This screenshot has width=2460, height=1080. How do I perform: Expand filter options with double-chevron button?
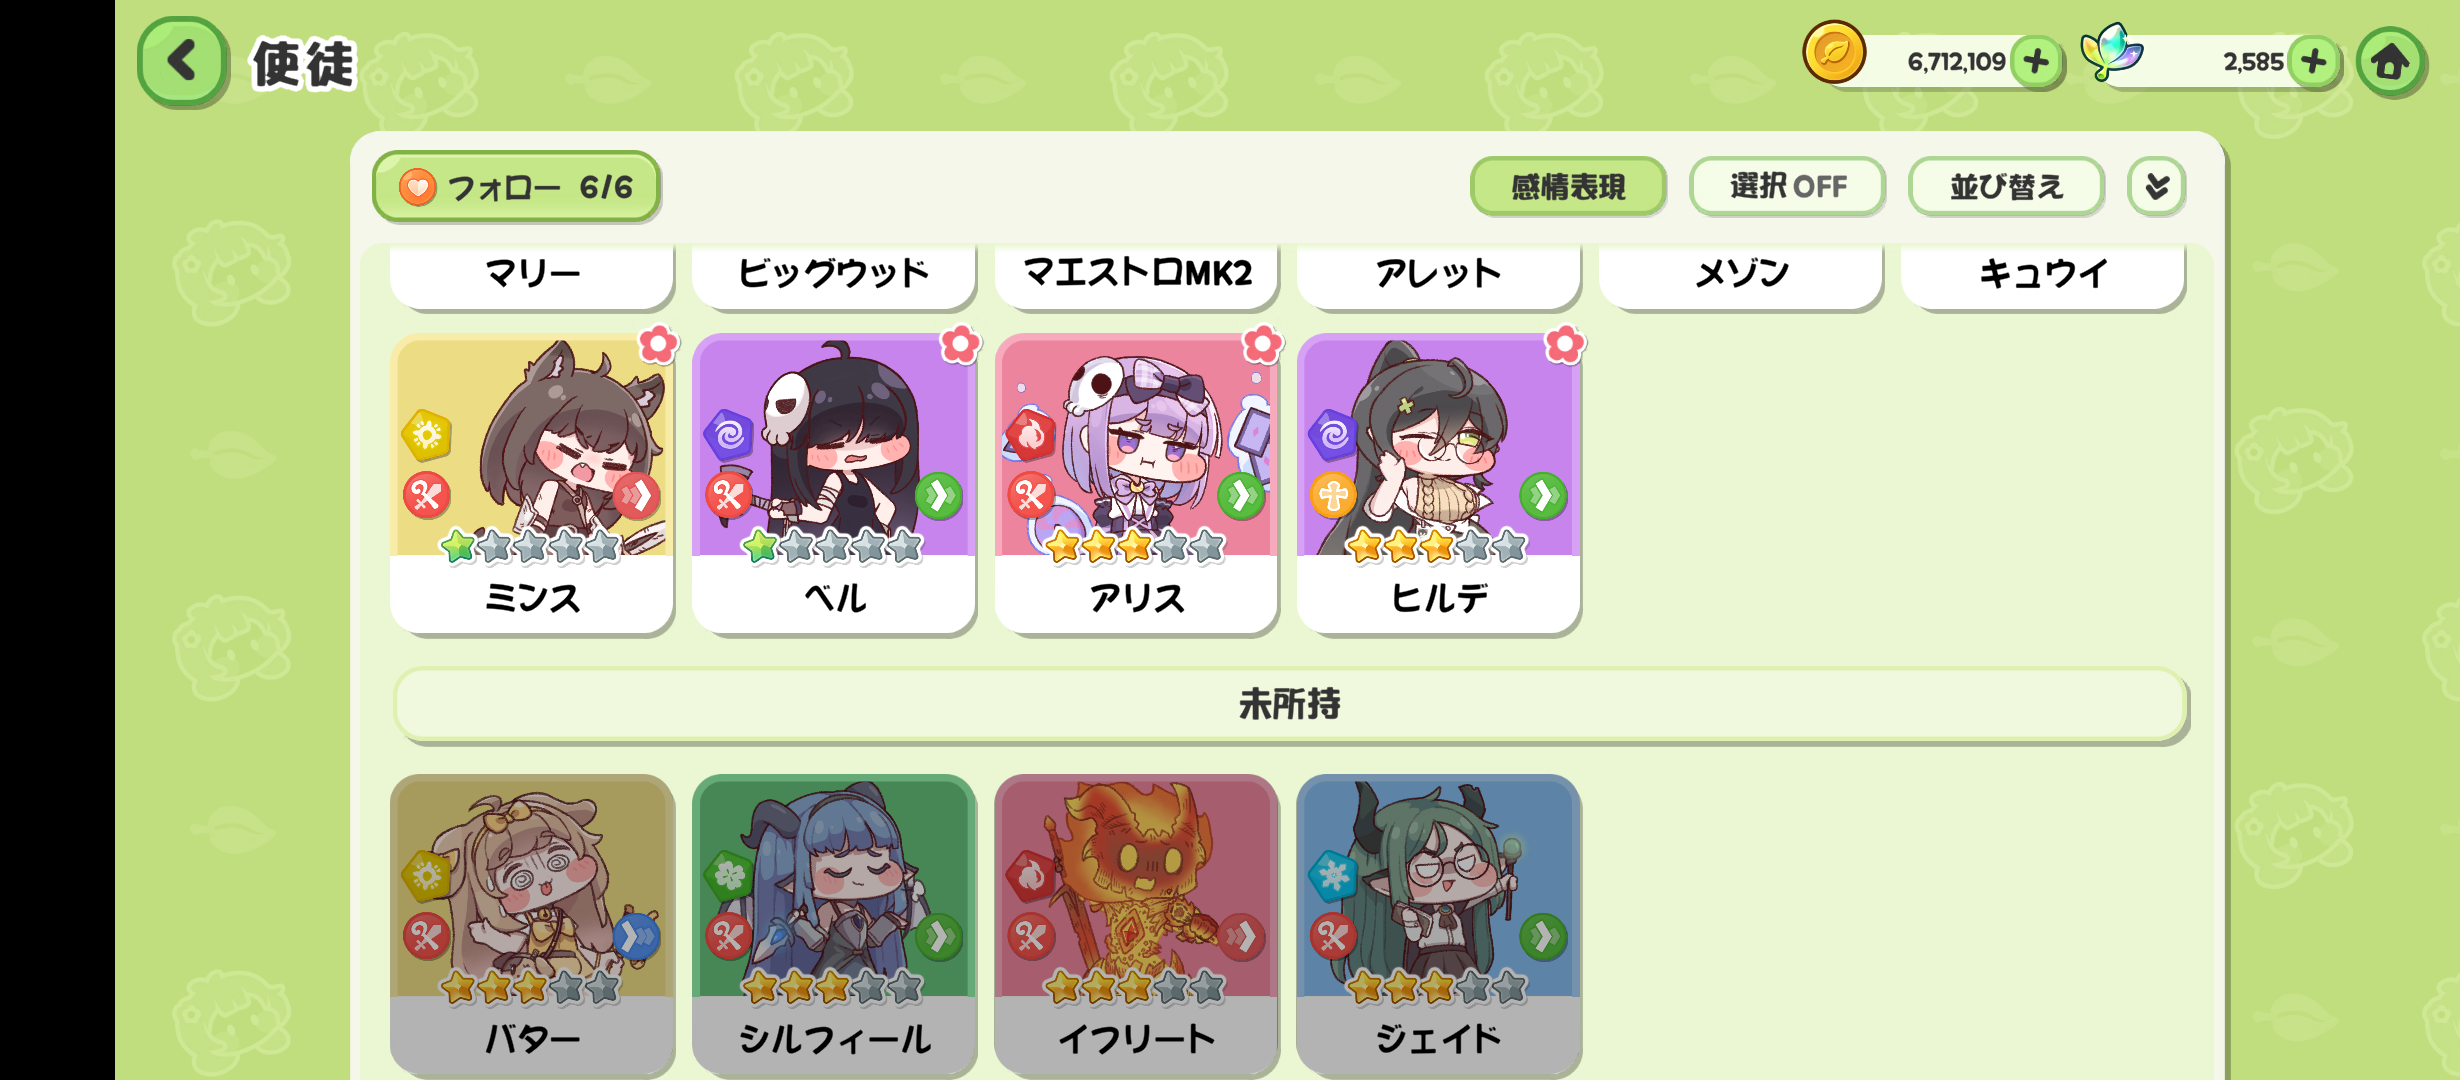coord(2157,186)
